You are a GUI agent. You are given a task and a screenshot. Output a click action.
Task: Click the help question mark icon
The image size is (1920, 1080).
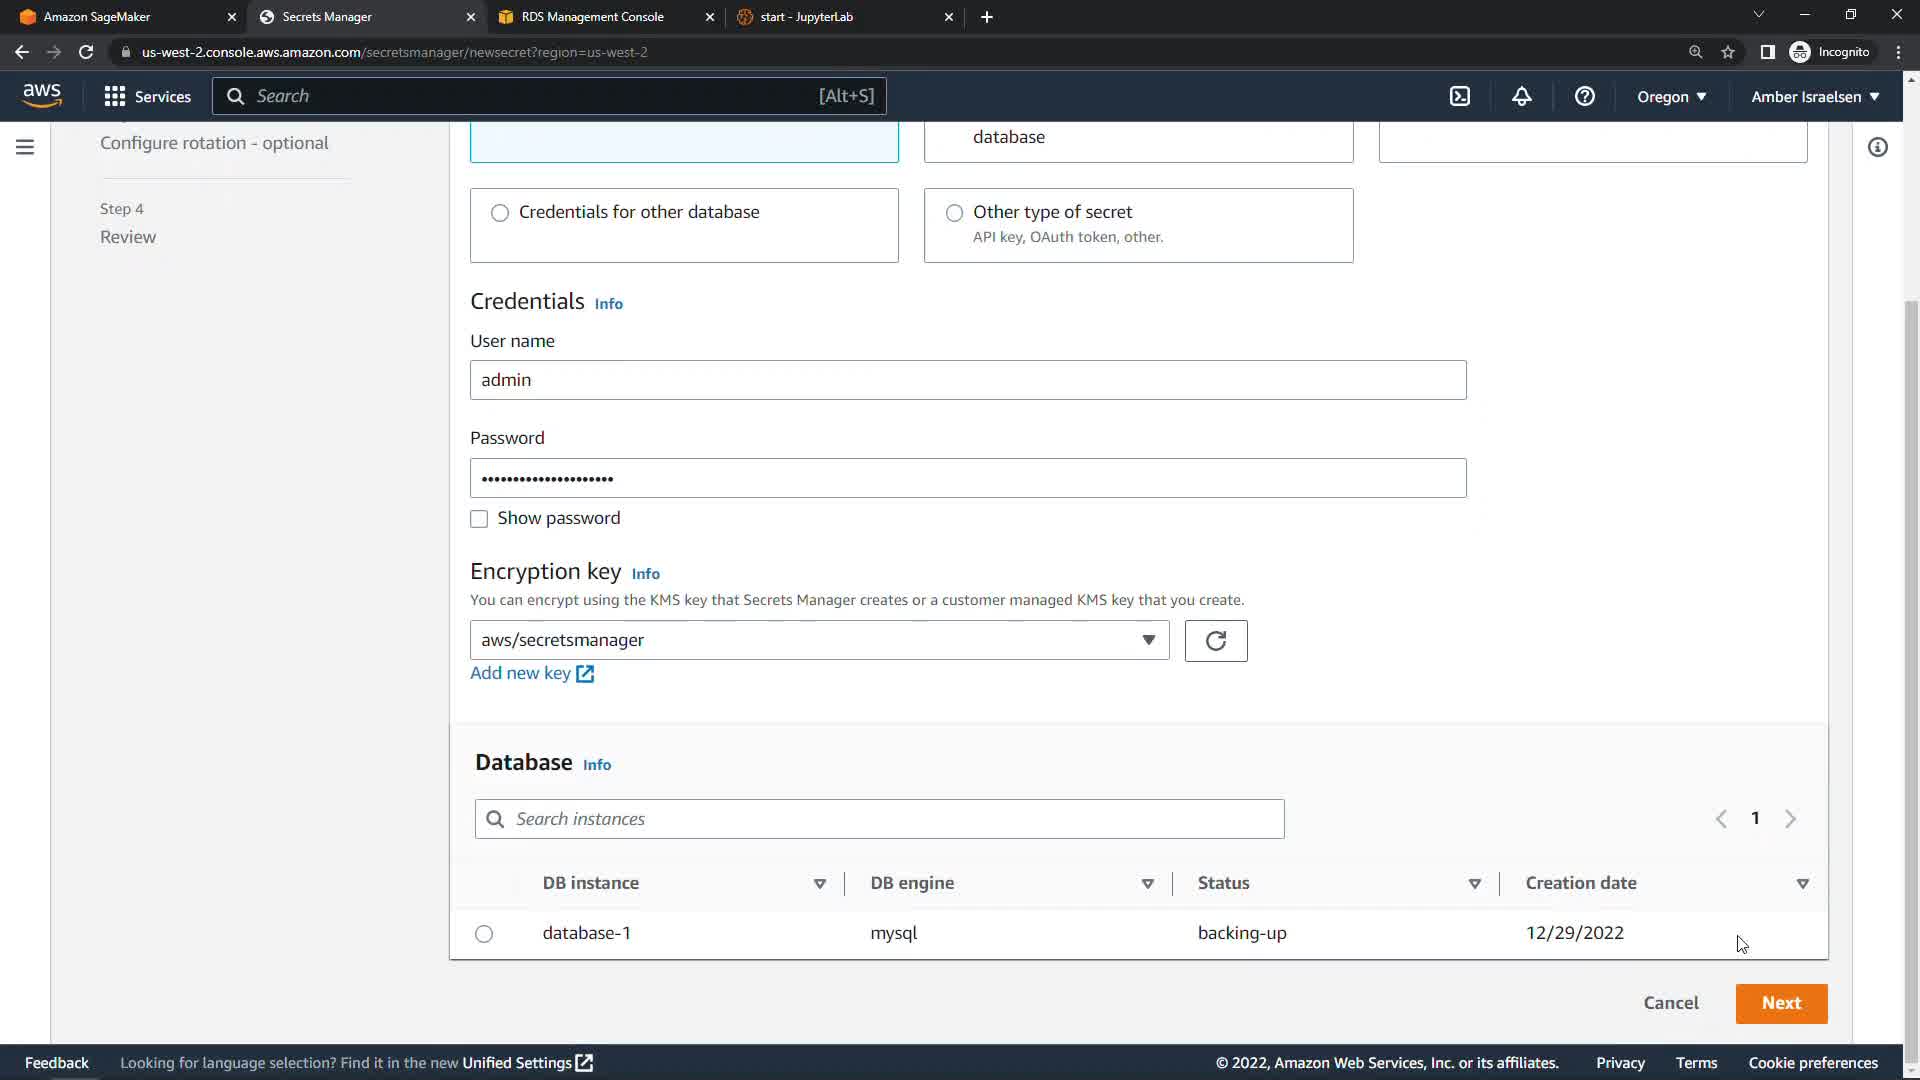(x=1584, y=96)
